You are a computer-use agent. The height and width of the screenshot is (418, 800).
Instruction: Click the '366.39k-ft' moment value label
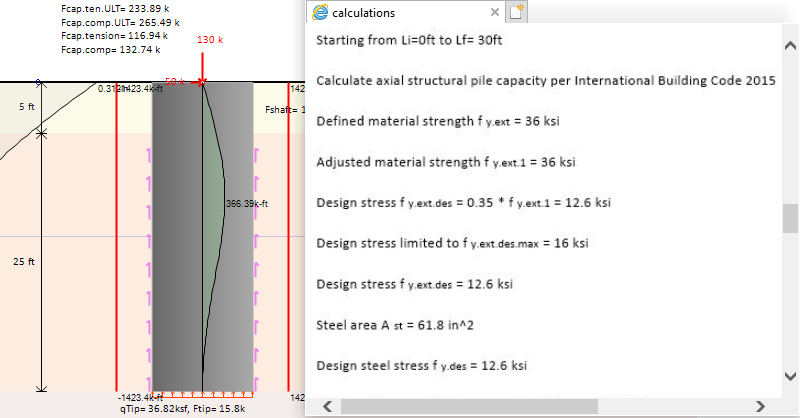247,204
